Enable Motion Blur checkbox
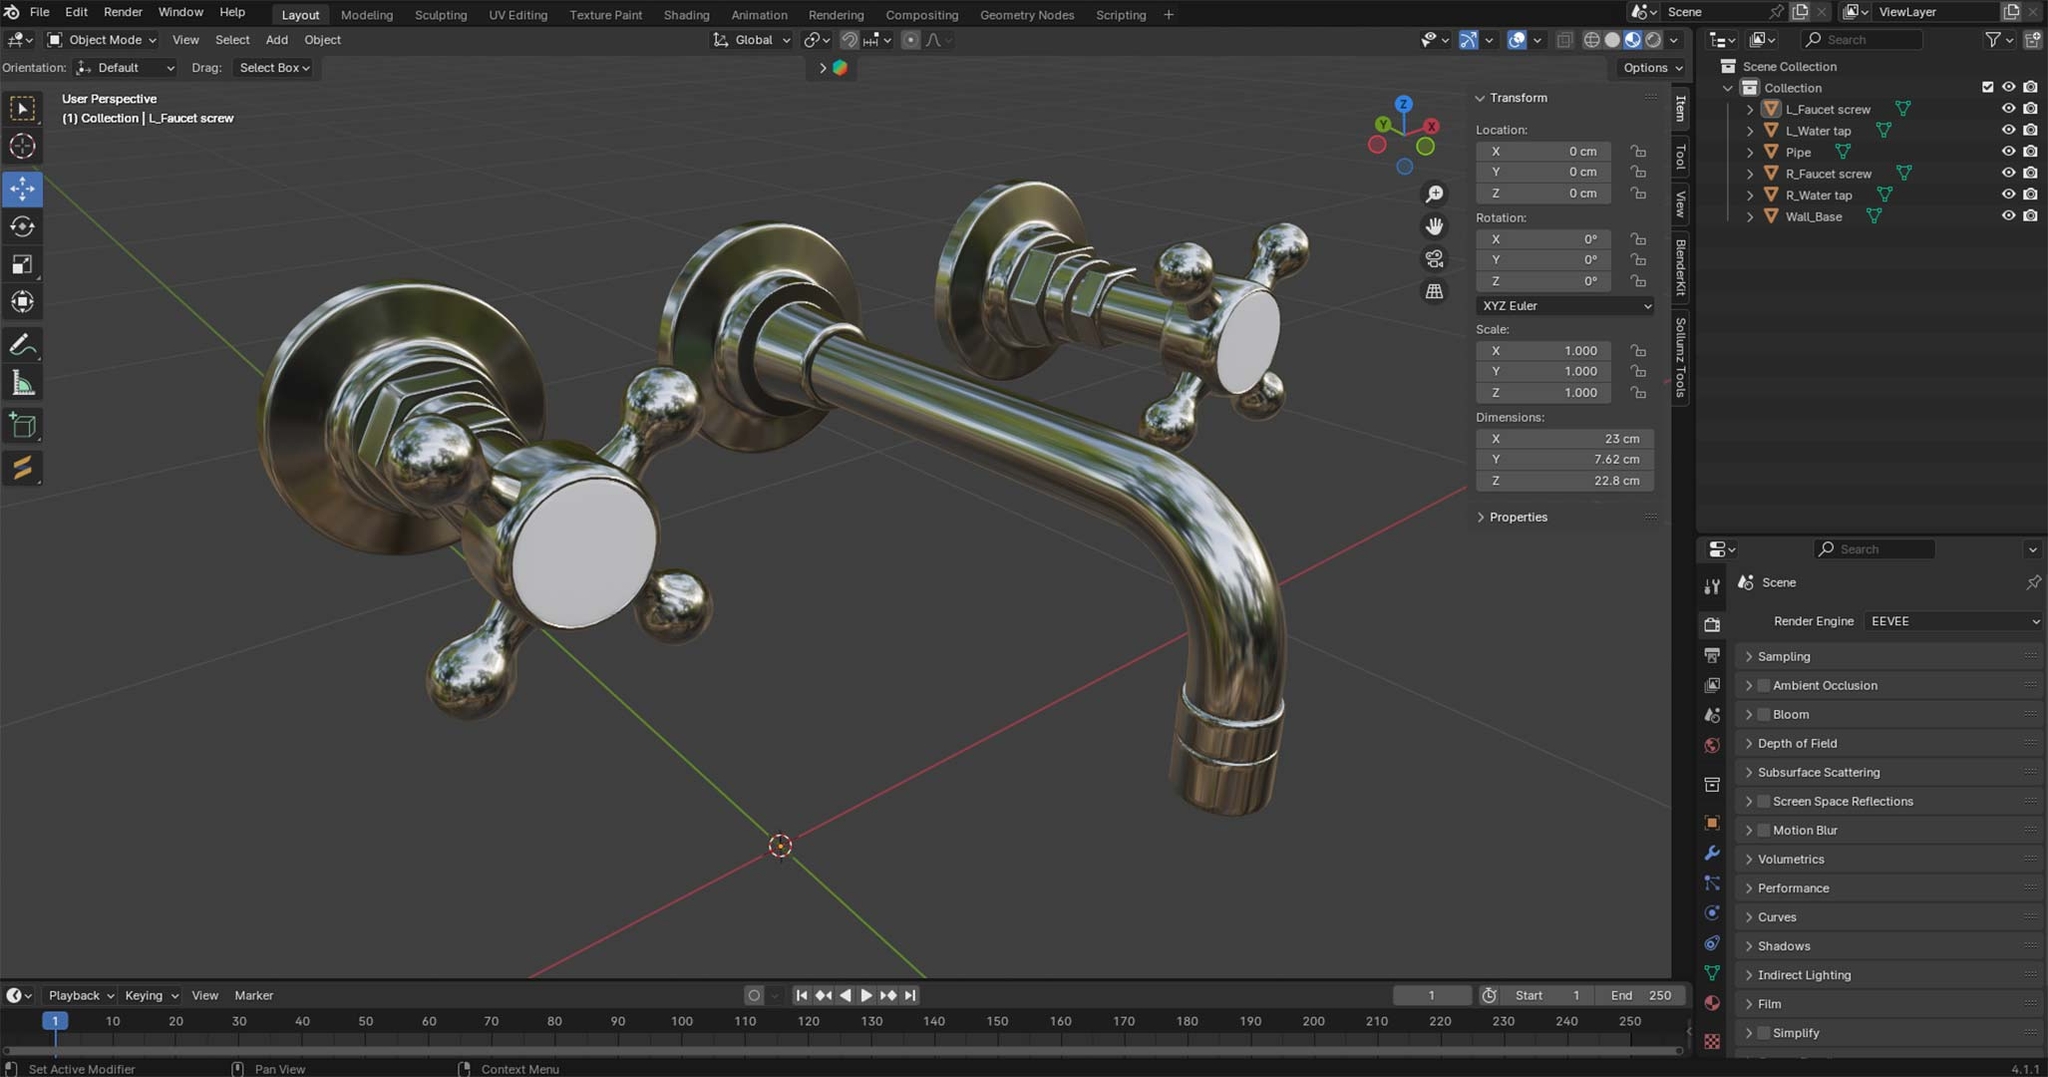The width and height of the screenshot is (2048, 1077). click(1764, 831)
